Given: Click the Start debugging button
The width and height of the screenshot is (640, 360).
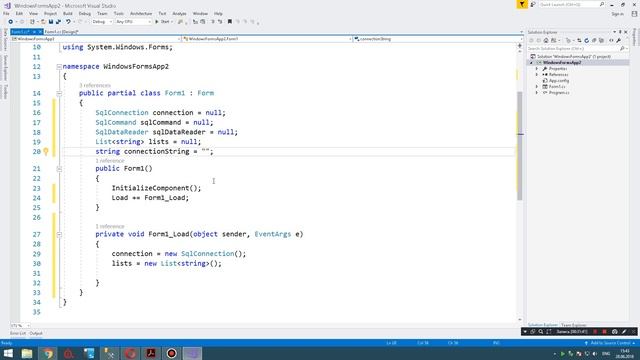Looking at the screenshot, I should (163, 22).
